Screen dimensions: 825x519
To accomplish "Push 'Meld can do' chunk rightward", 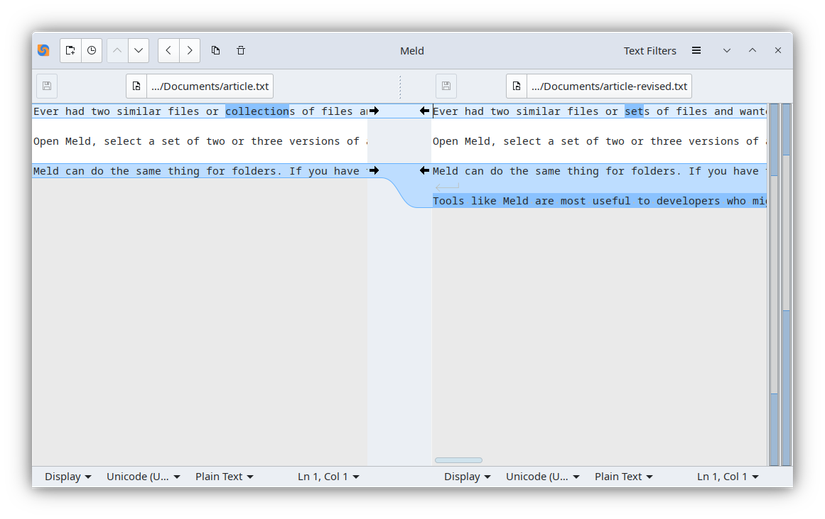I will tap(374, 171).
